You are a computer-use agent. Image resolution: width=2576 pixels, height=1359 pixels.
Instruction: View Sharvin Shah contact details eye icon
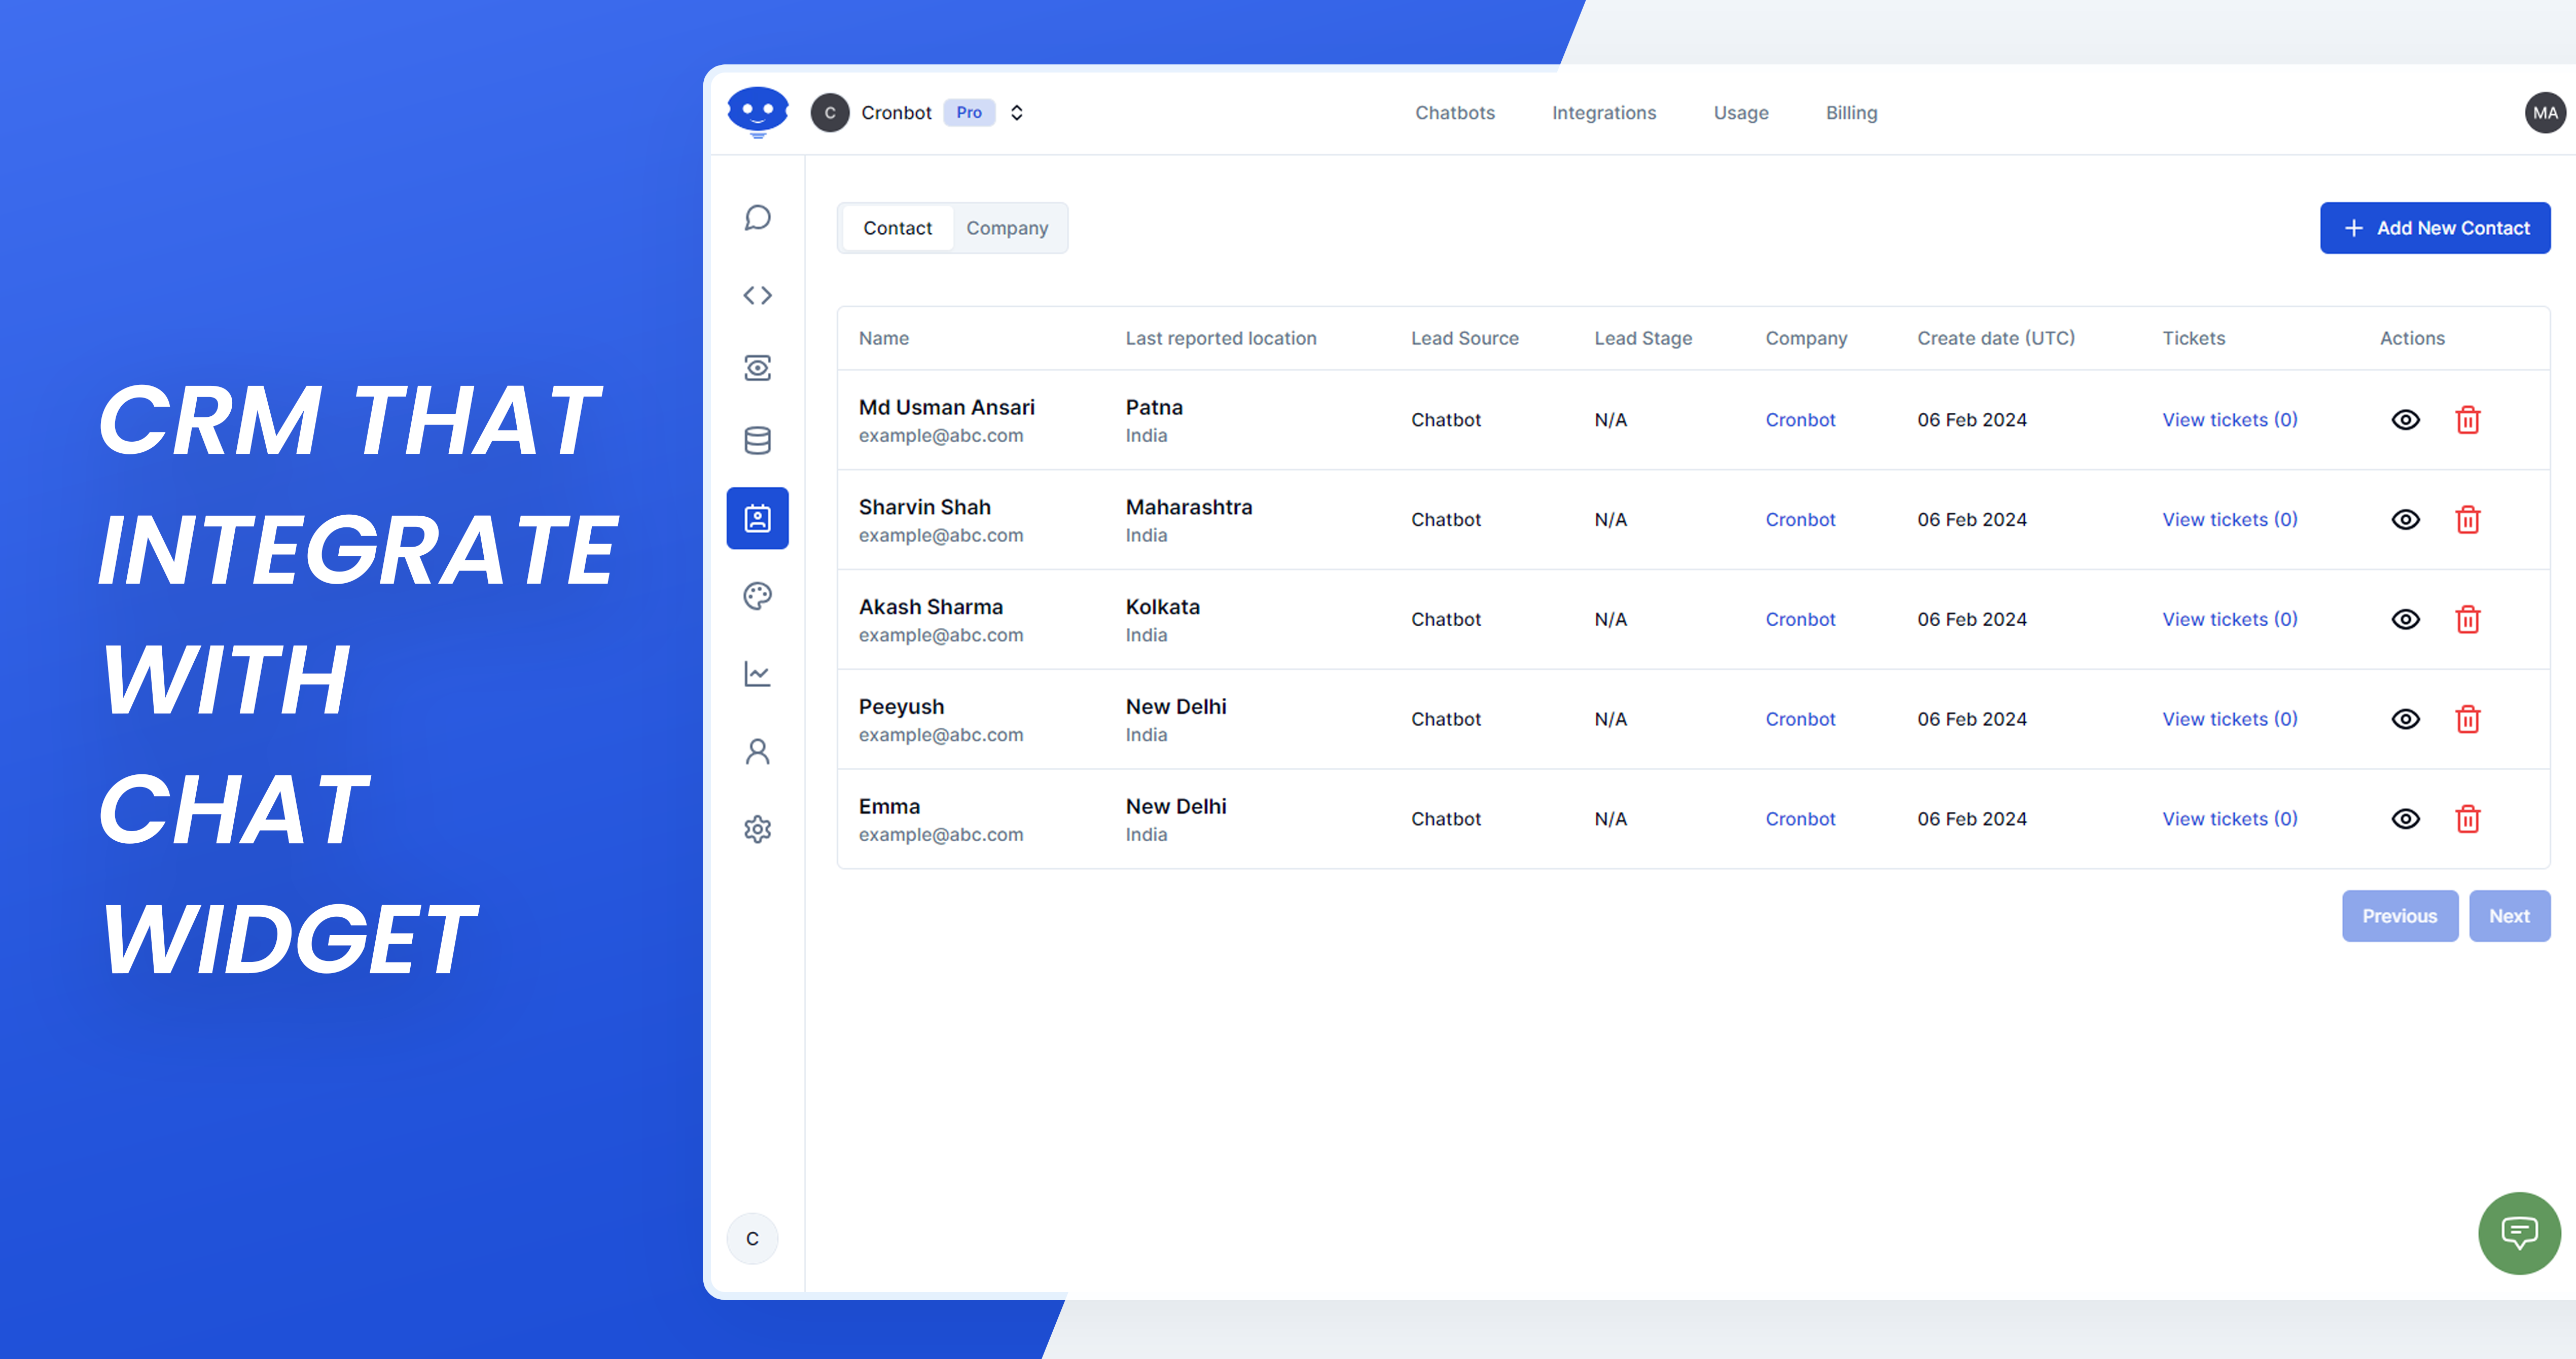2405,520
